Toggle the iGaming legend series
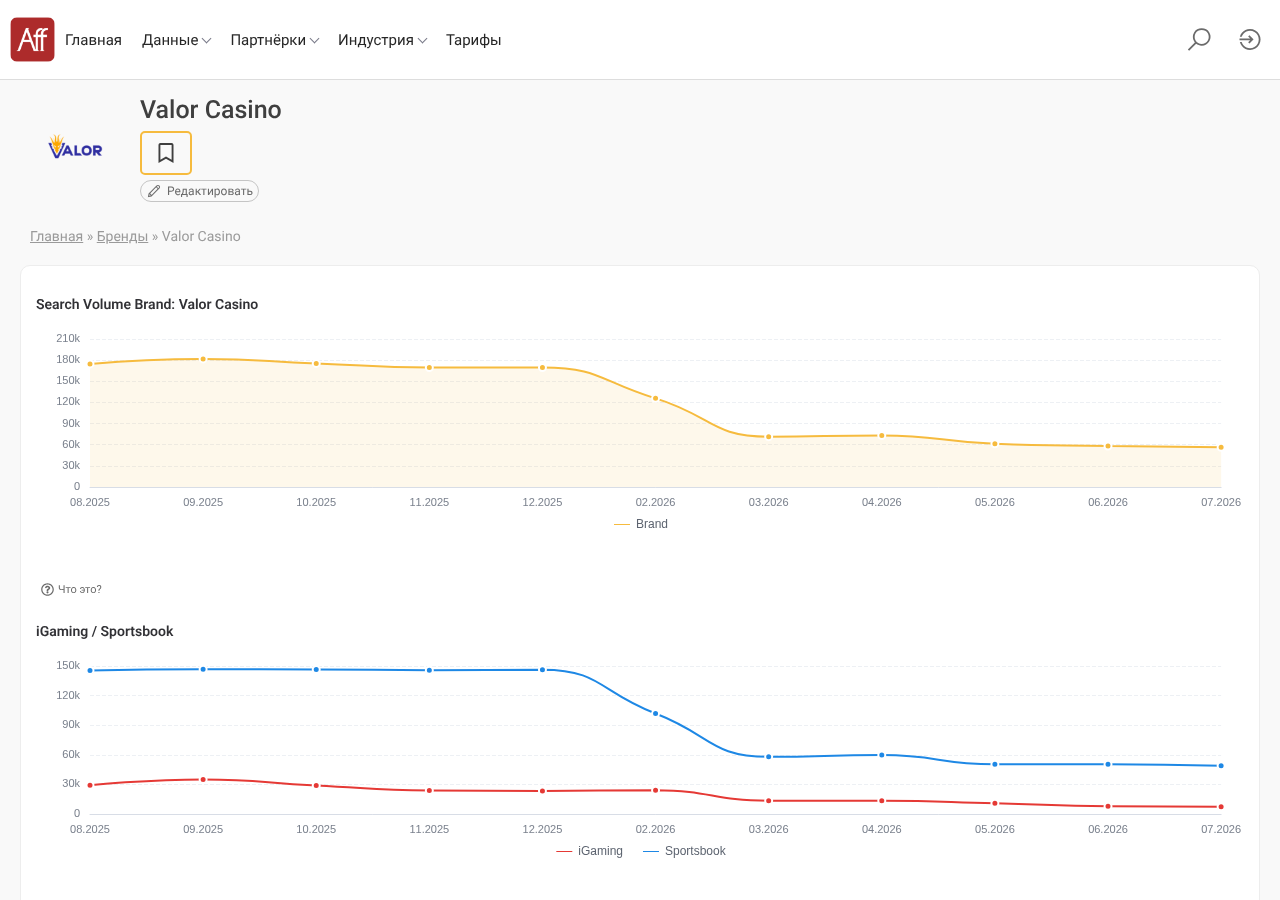The width and height of the screenshot is (1280, 900). 589,851
